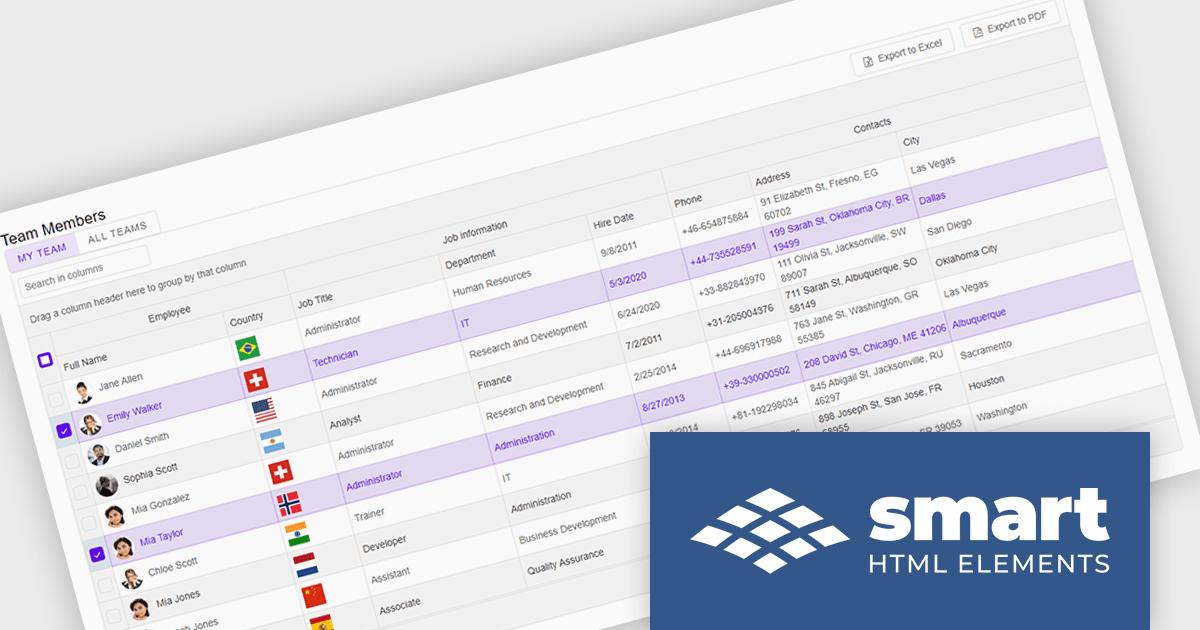Check the checkbox for Daniel Smith
The height and width of the screenshot is (630, 1200).
(71, 462)
